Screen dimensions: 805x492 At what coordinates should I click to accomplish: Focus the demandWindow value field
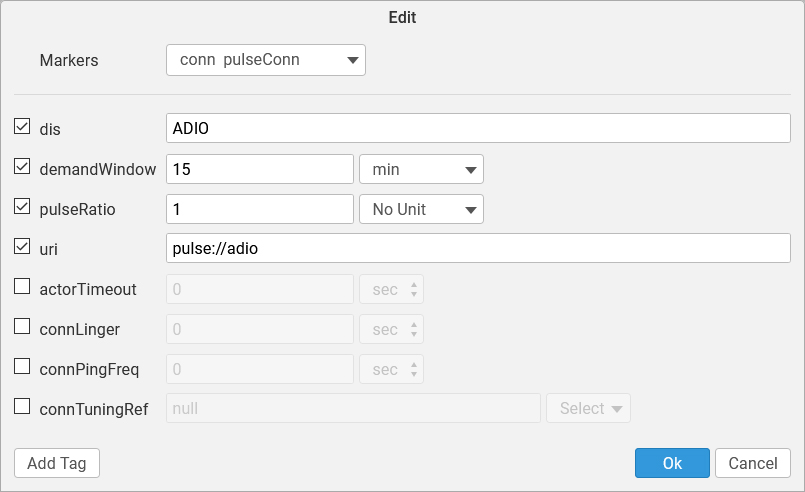pyautogui.click(x=260, y=169)
